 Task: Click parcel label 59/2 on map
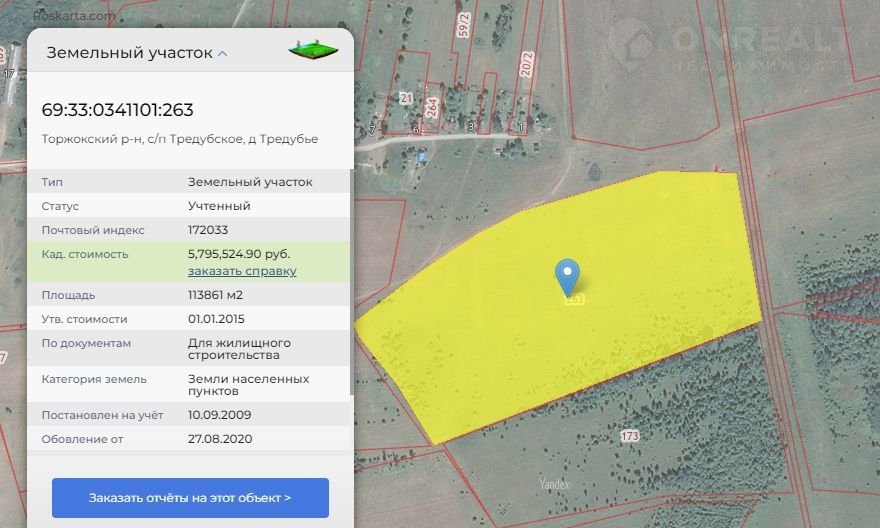[463, 24]
